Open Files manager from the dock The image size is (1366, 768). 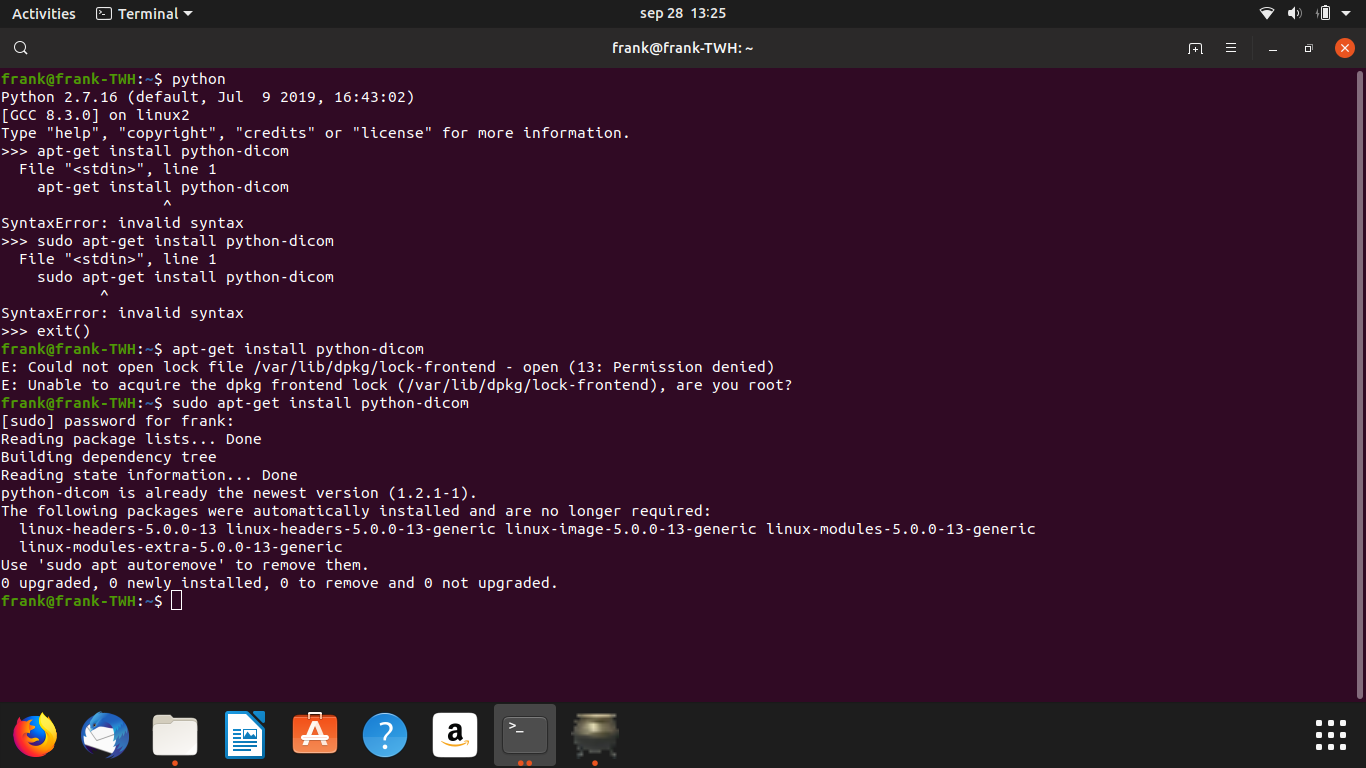click(x=175, y=736)
